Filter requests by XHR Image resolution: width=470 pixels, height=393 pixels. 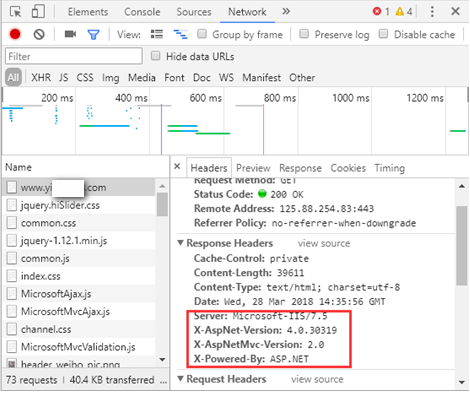pyautogui.click(x=41, y=78)
